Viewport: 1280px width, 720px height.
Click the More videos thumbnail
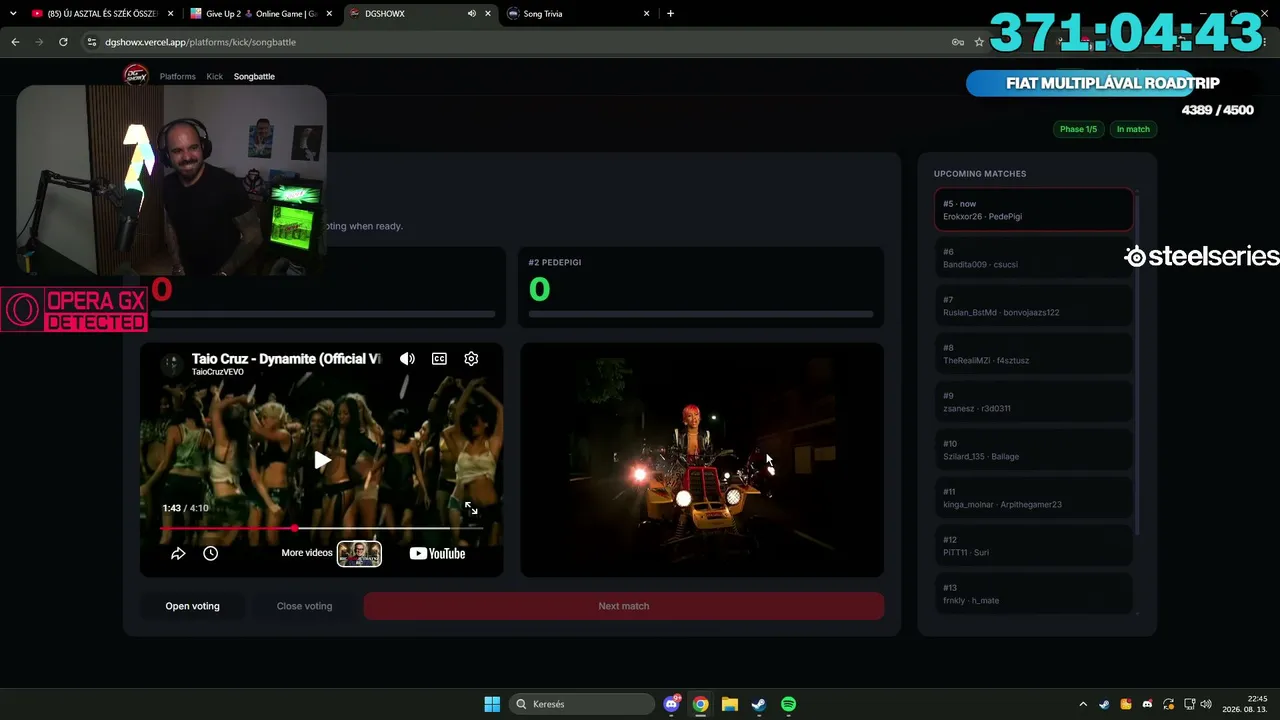pos(359,553)
